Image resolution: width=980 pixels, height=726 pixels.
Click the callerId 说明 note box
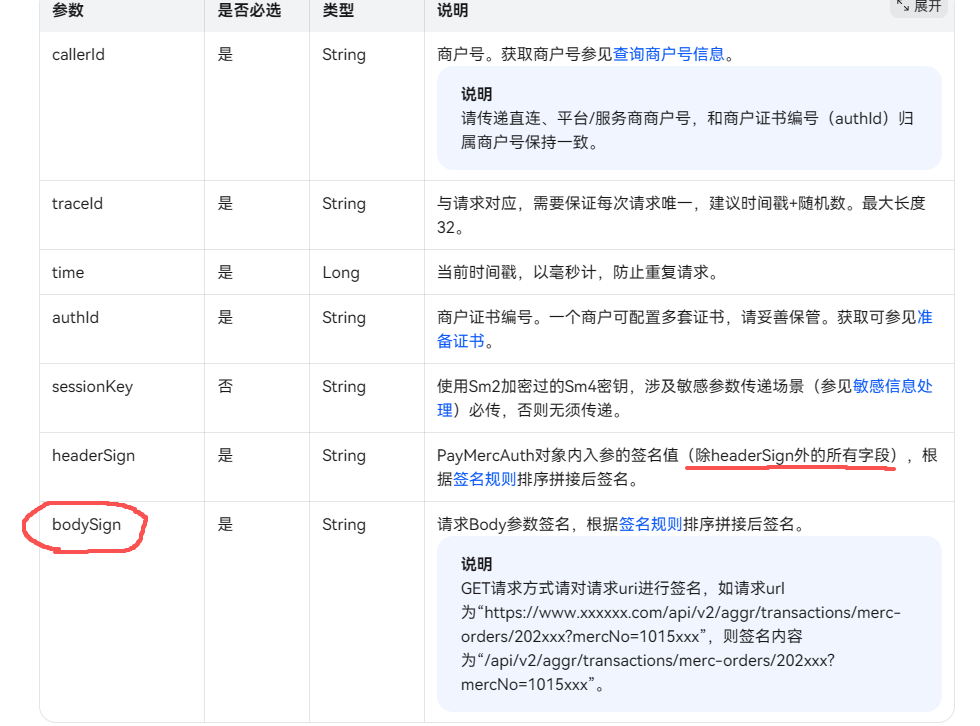coord(689,118)
